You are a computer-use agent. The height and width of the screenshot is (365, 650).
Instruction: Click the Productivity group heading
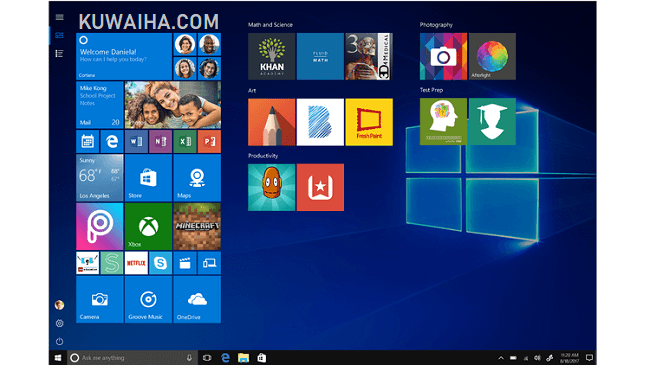[263, 156]
